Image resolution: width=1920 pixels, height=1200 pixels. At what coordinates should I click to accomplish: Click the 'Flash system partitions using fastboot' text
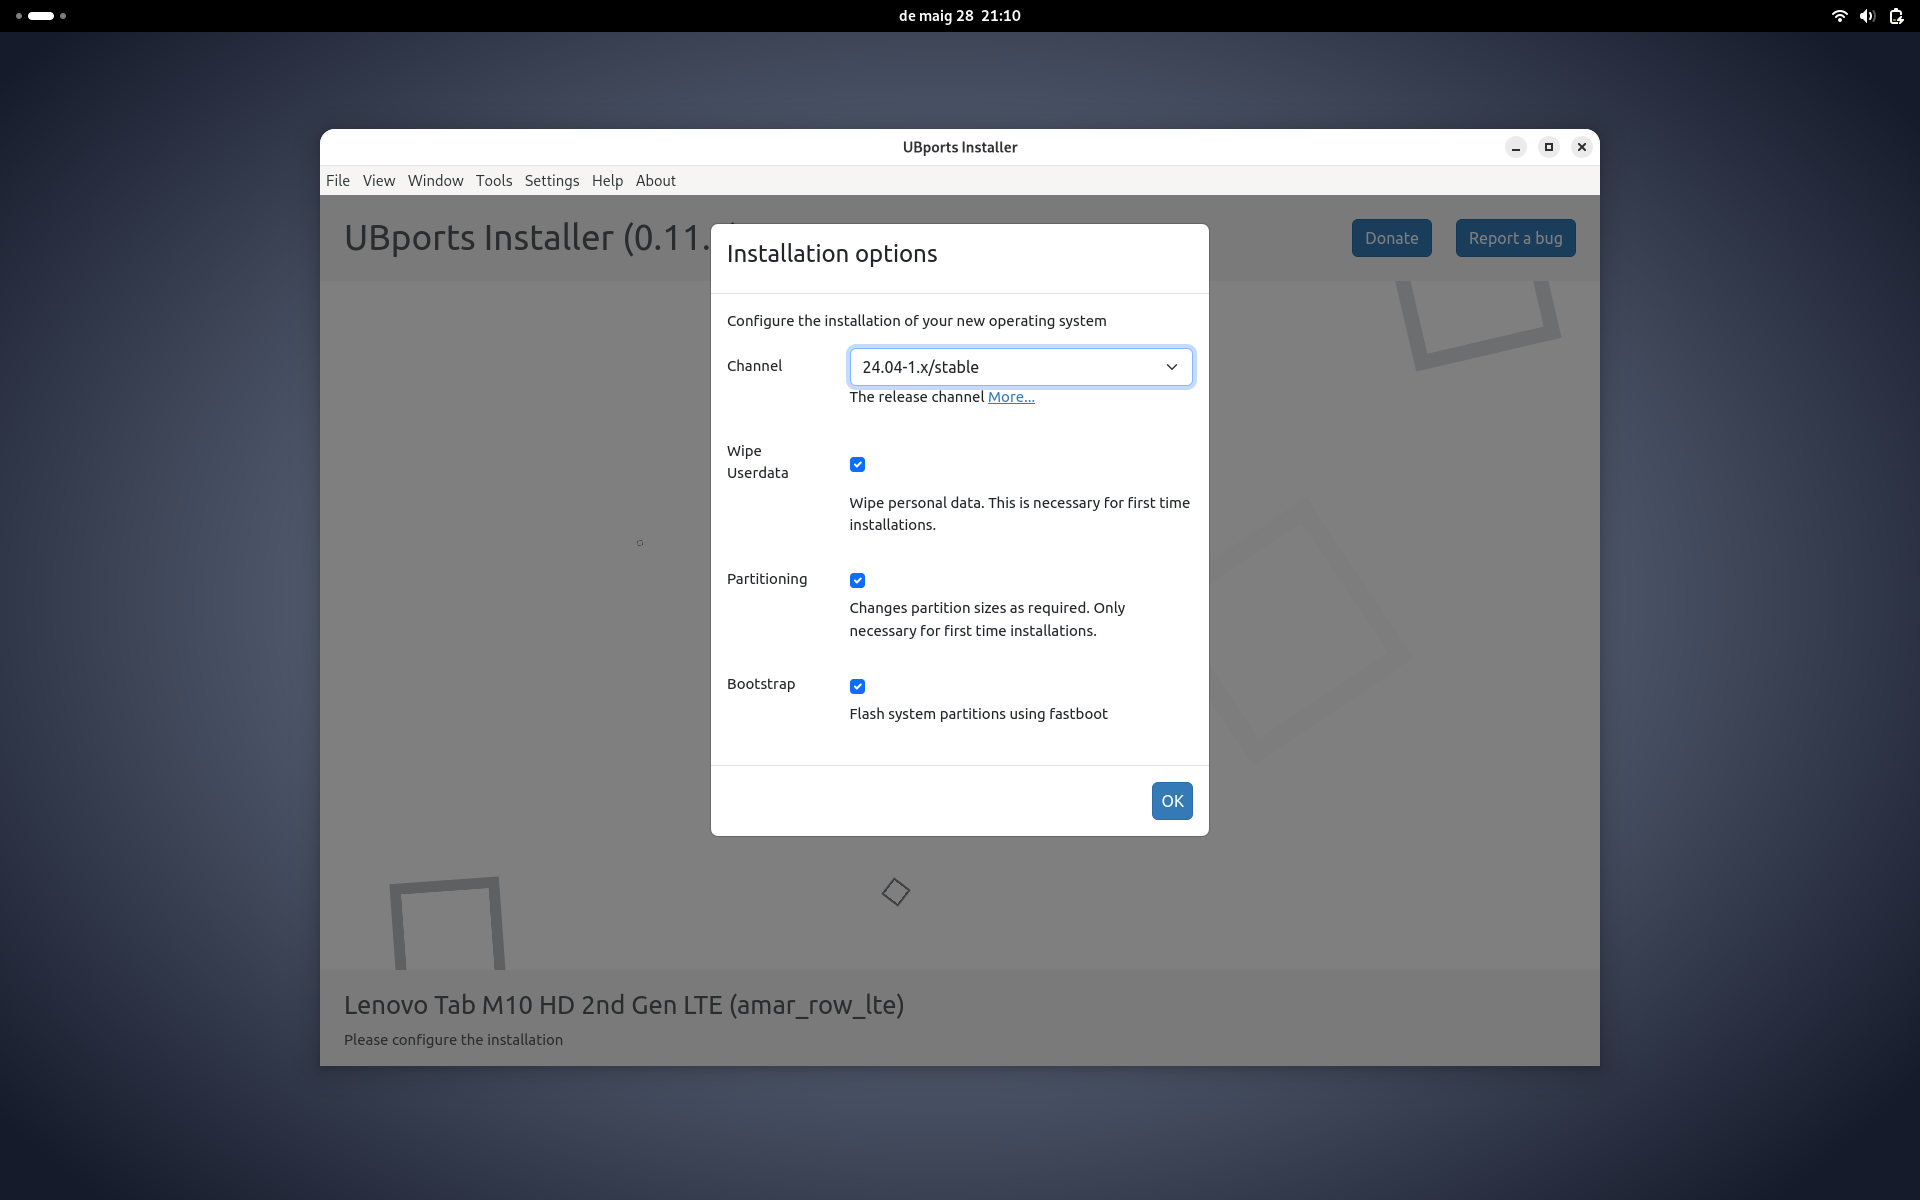[978, 714]
